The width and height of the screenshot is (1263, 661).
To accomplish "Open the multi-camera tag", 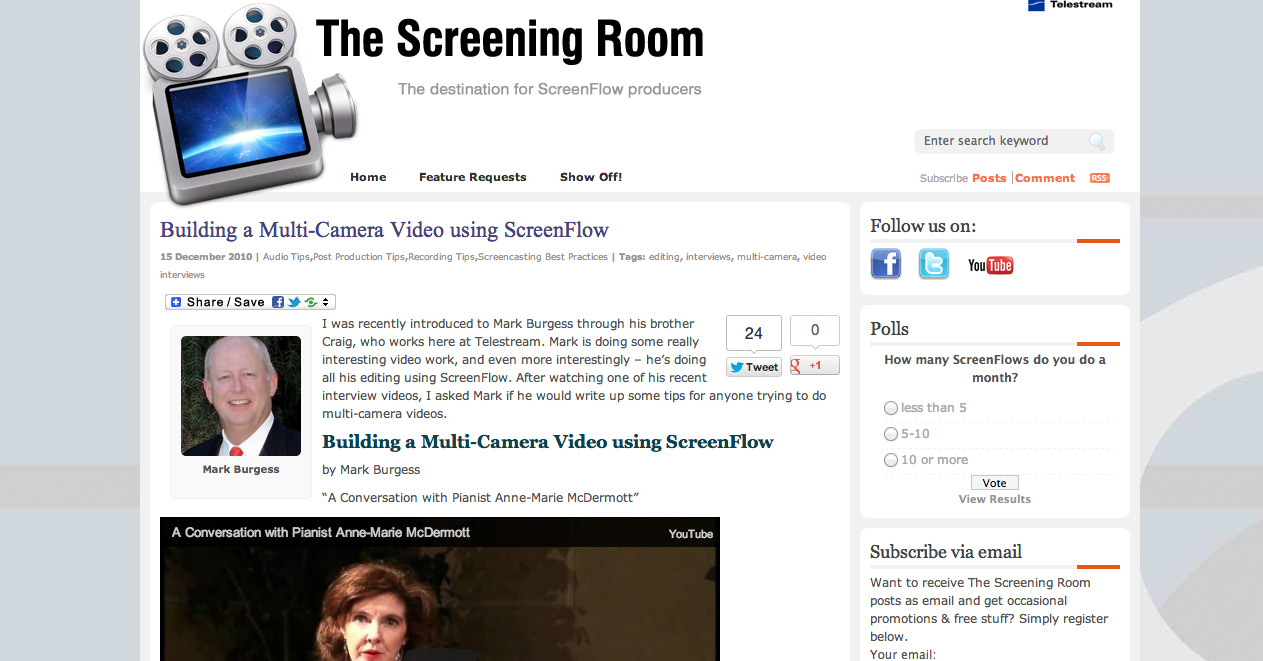I will pos(767,257).
